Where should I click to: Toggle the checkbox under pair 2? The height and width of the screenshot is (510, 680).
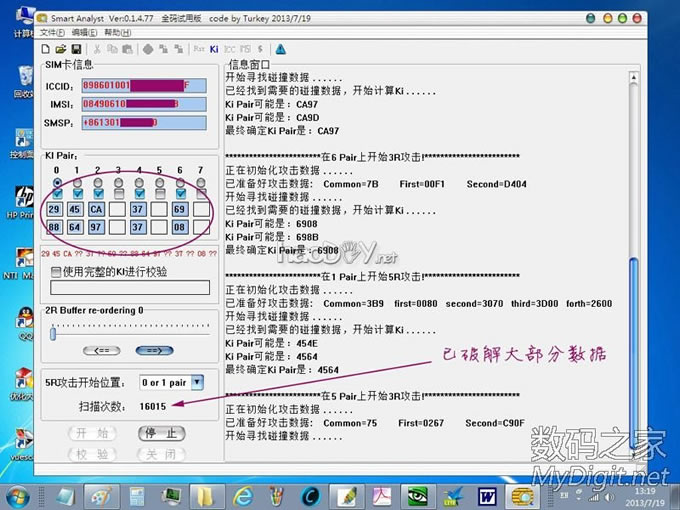pyautogui.click(x=98, y=194)
